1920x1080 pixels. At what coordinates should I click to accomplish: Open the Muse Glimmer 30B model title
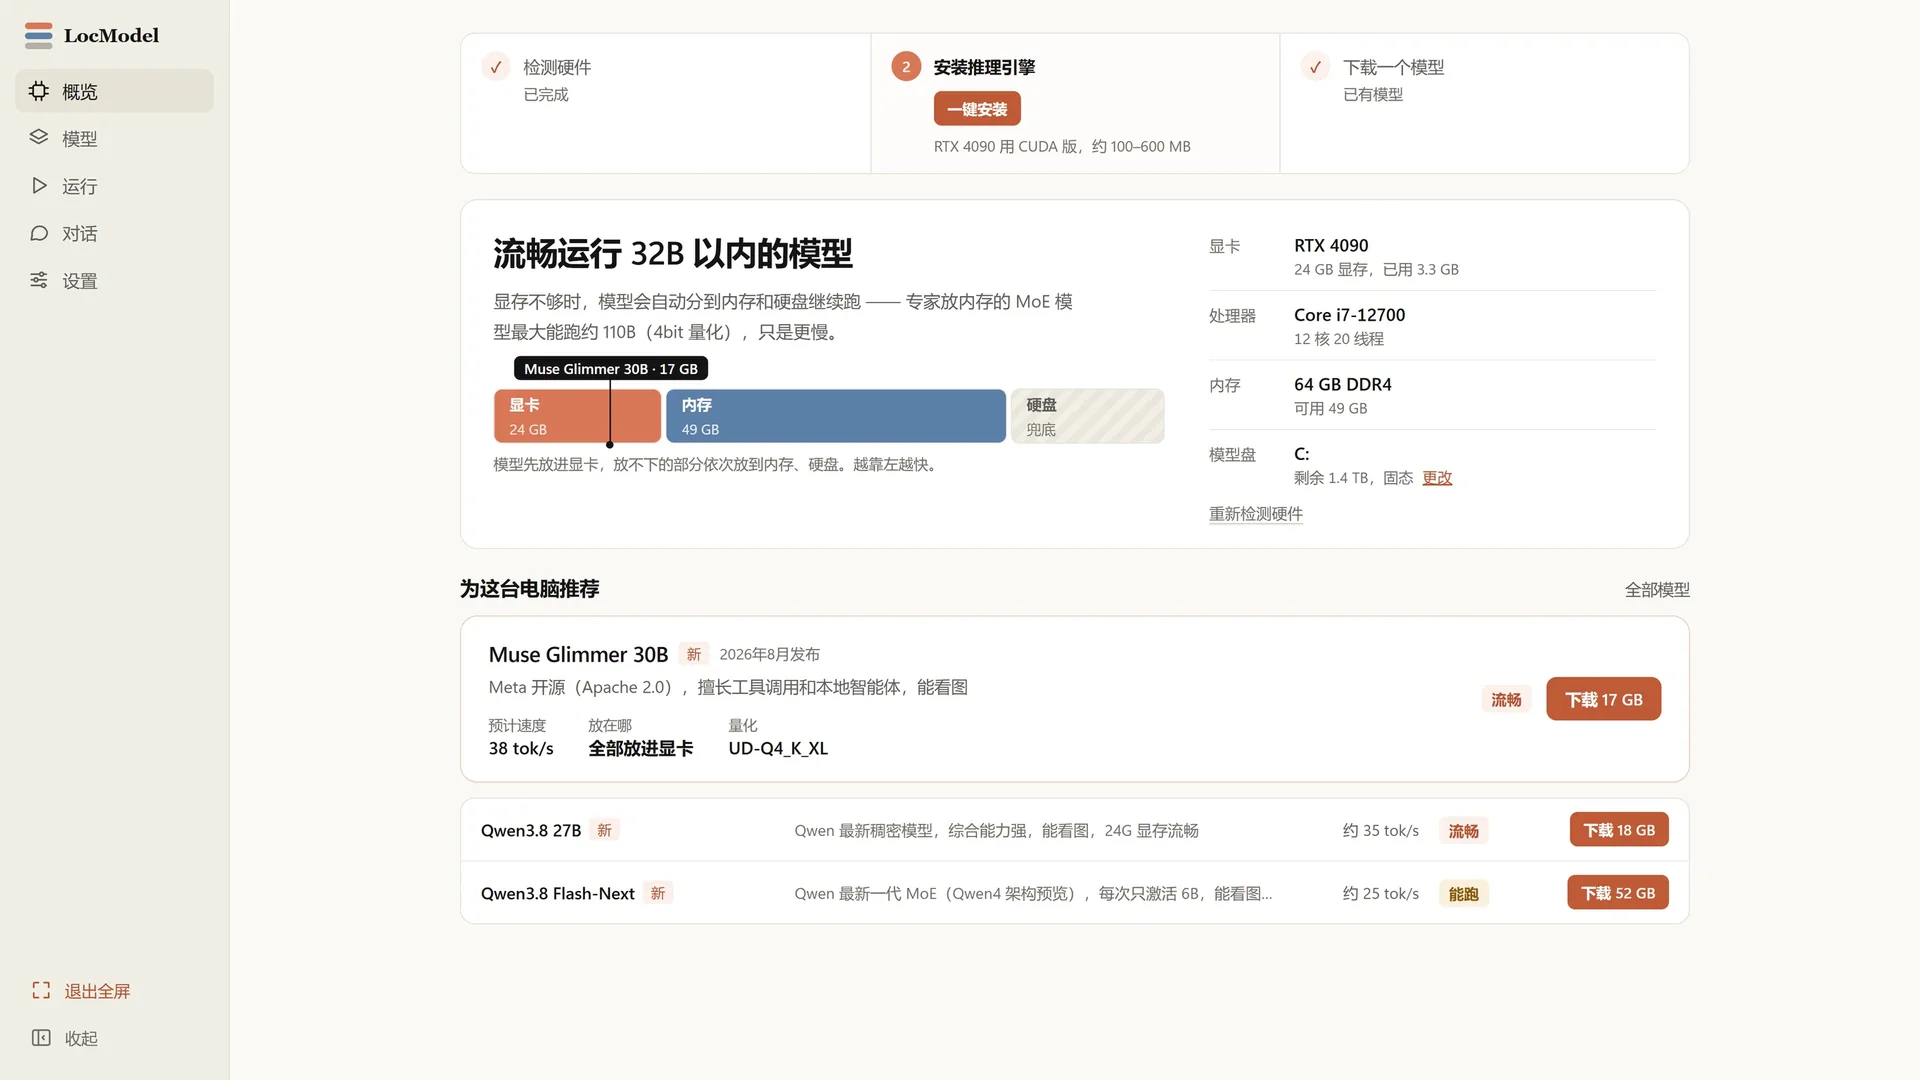(578, 655)
